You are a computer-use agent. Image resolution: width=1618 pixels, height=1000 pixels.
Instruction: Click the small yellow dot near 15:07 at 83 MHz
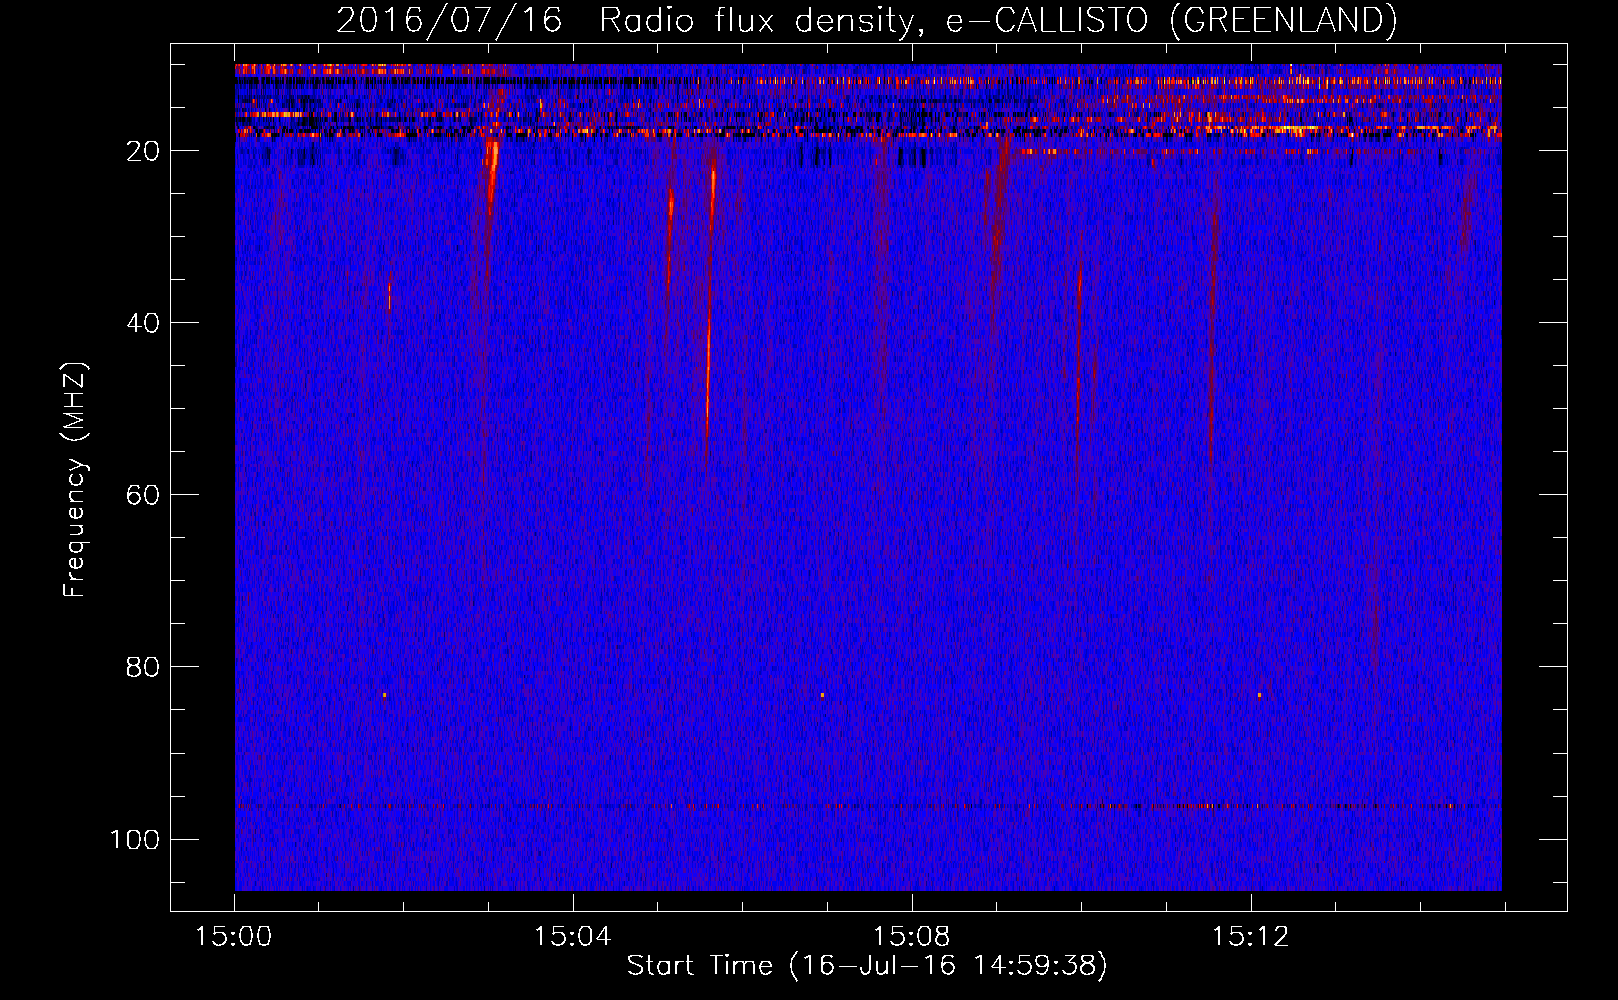pos(822,694)
